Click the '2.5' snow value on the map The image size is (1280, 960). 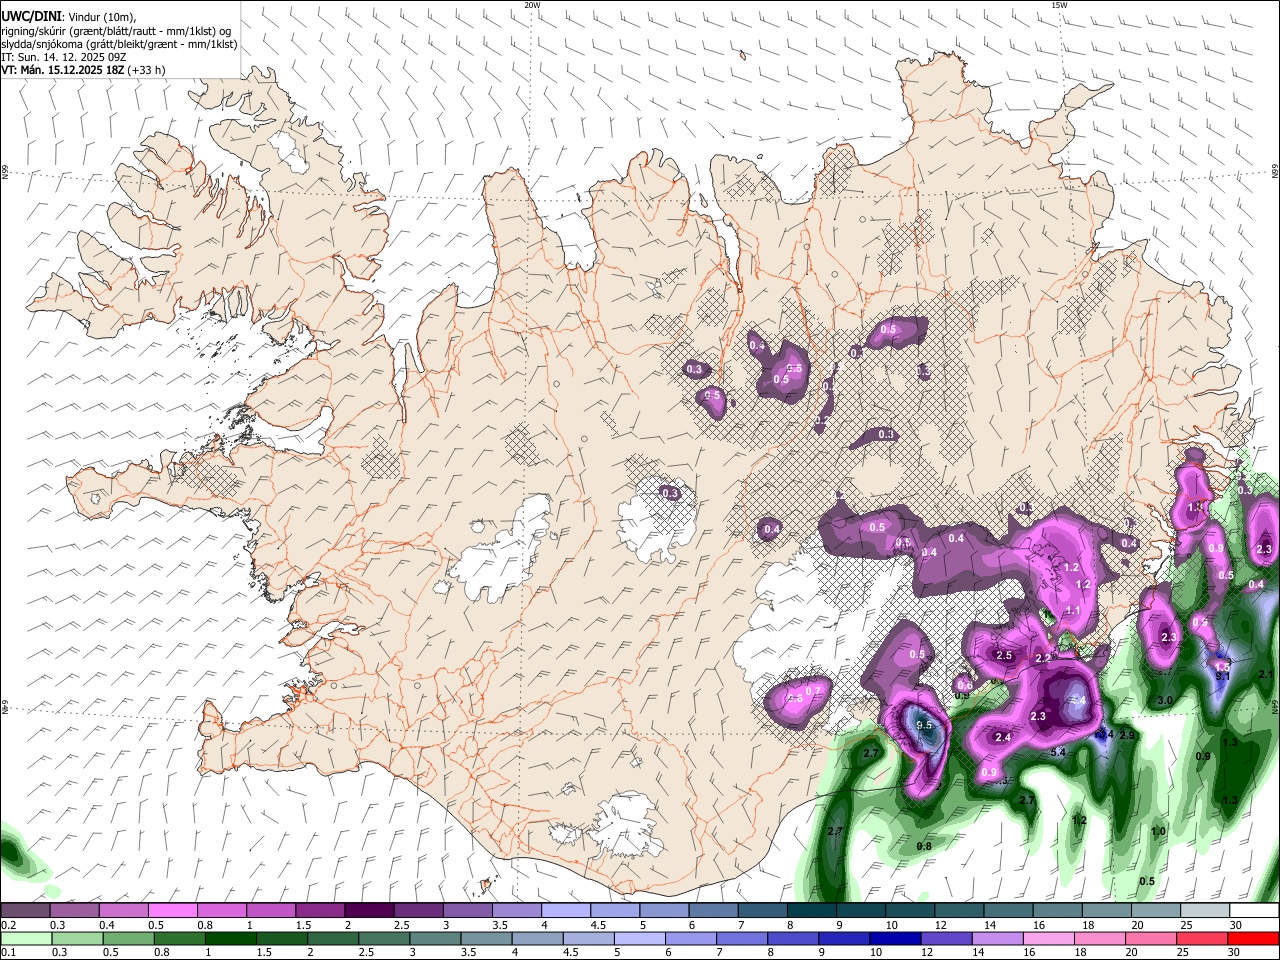coord(1005,656)
